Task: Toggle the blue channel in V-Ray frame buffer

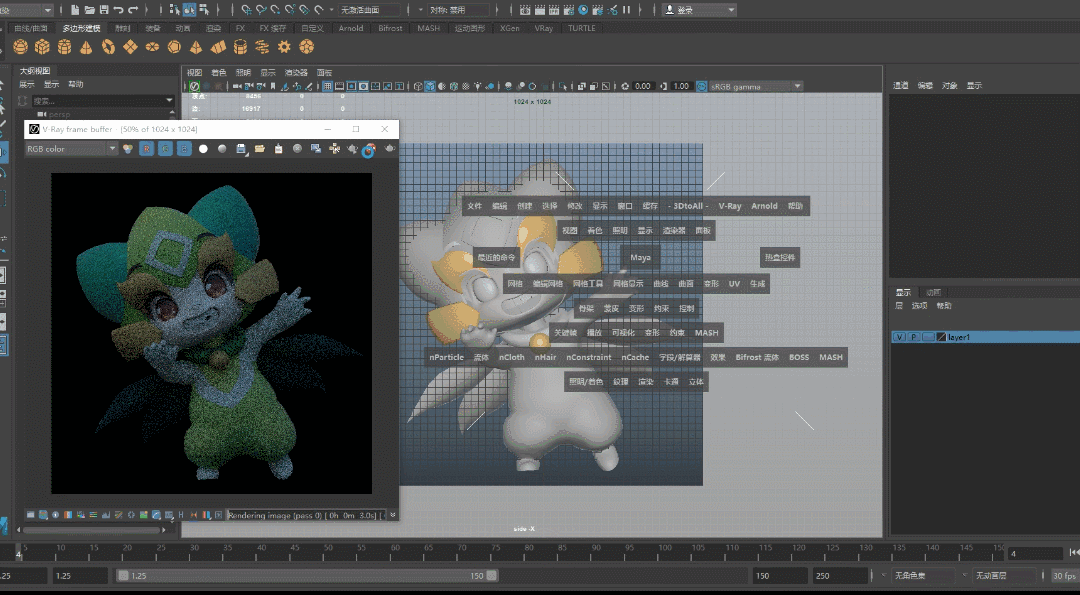Action: tap(184, 149)
